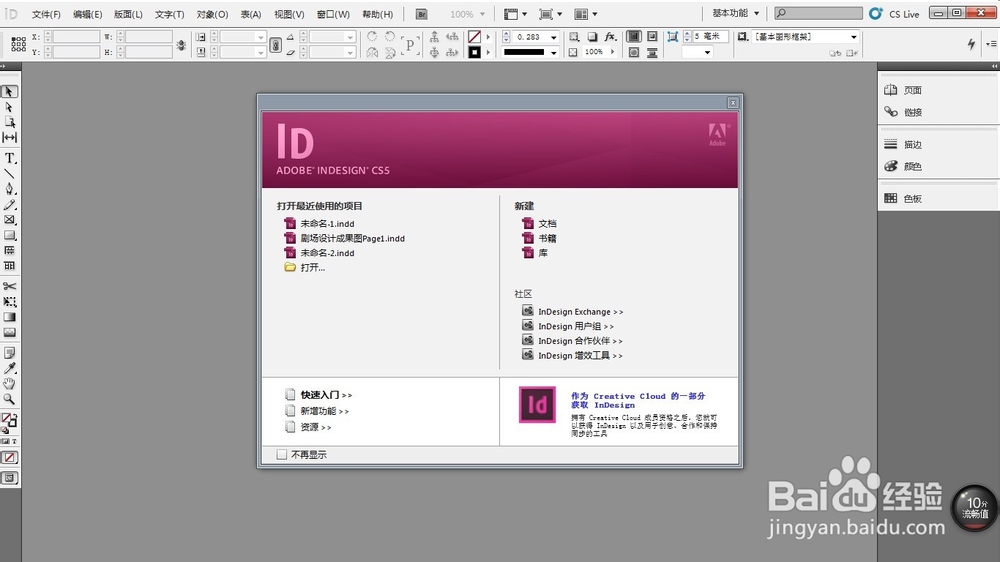Open the 色板 swatches panel
This screenshot has width=1000, height=562.
(x=912, y=198)
